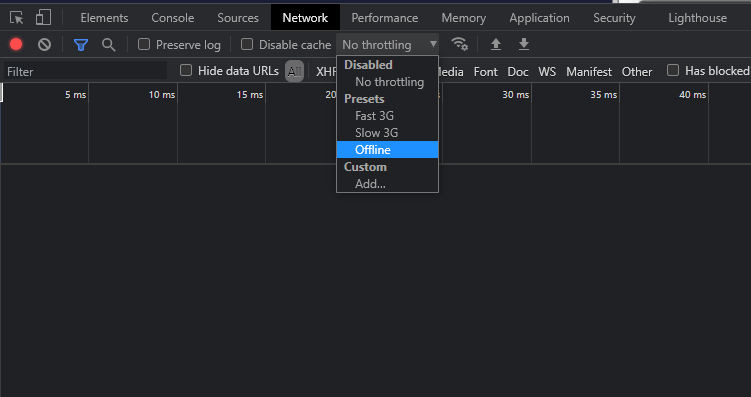Switch to the Application tab
Screen dimensions: 751x397
(539, 18)
